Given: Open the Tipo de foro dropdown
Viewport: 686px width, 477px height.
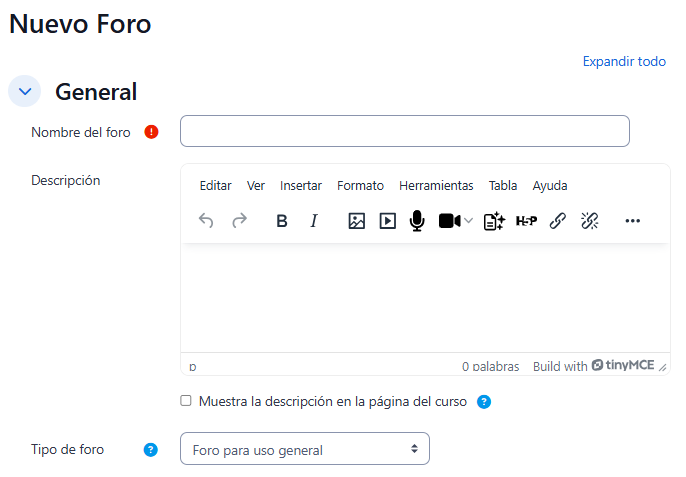Looking at the screenshot, I should [304, 449].
